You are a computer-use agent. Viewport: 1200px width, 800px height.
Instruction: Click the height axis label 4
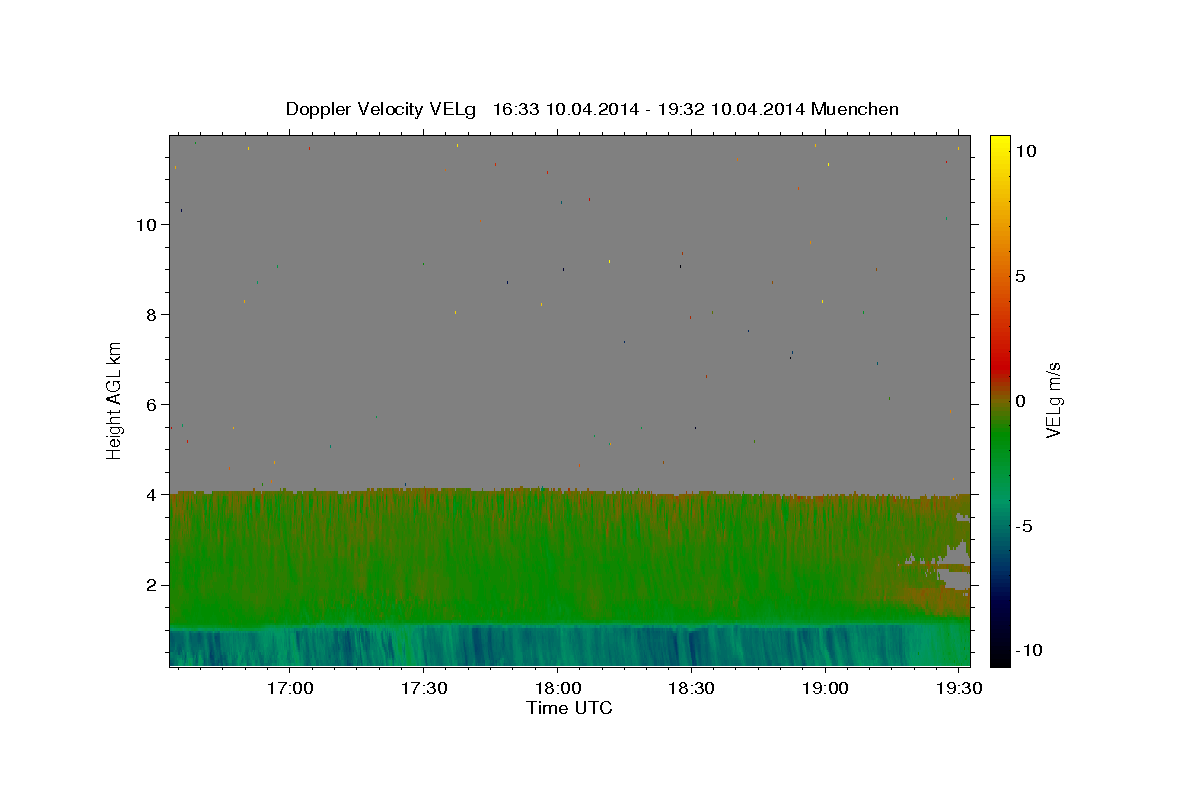point(152,495)
